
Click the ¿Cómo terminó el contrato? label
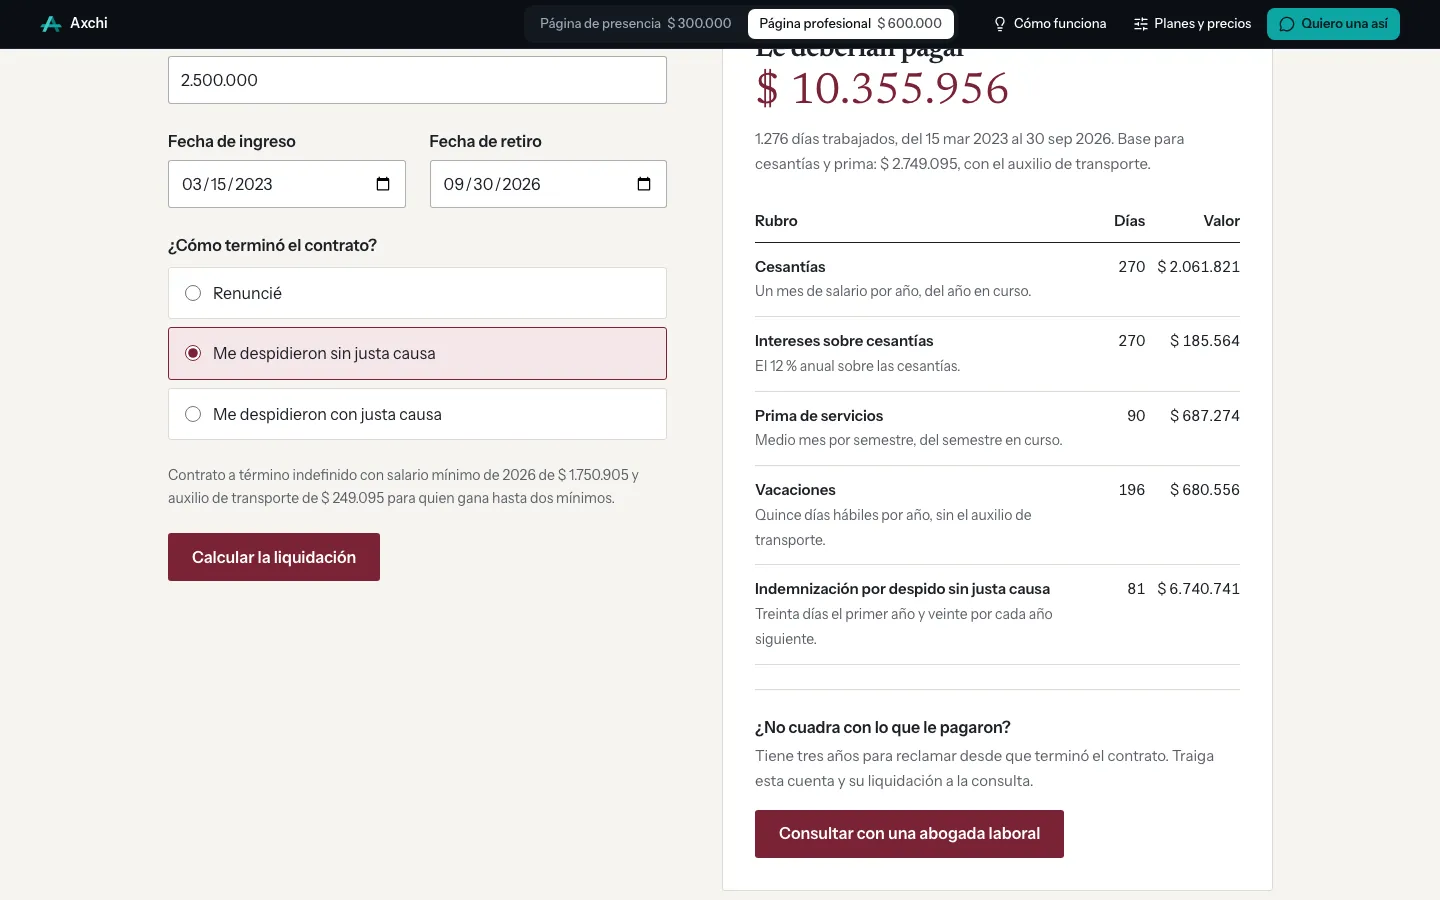coord(272,245)
